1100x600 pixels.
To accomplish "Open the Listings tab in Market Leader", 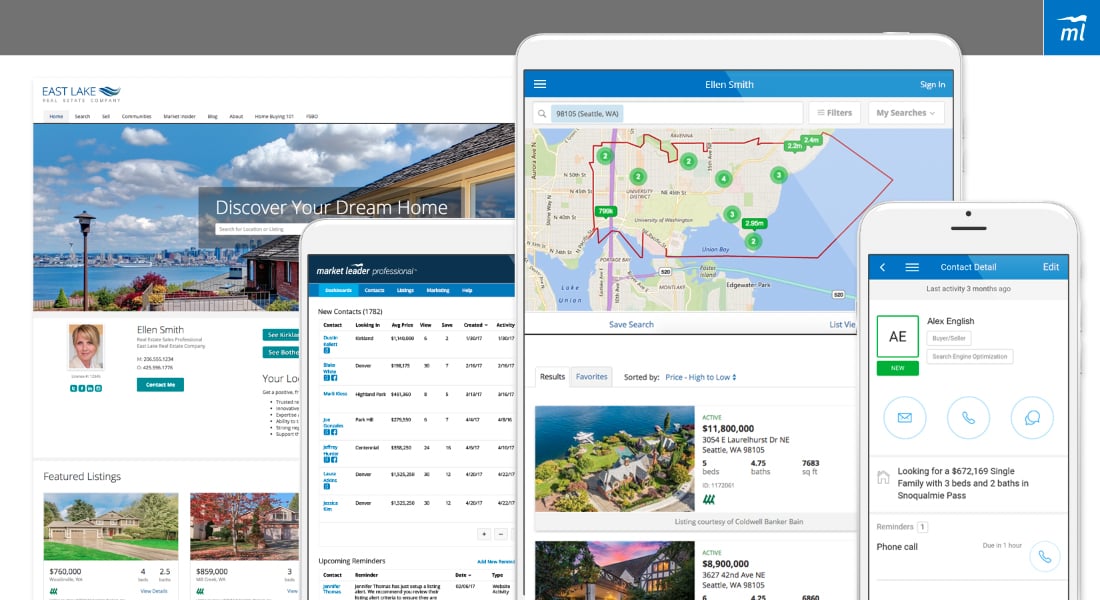I will [405, 291].
